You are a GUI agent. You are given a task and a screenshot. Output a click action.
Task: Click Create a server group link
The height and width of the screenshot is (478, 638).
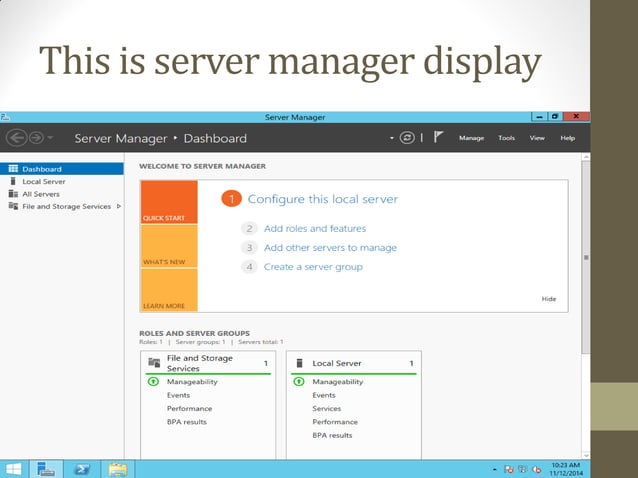pyautogui.click(x=313, y=267)
